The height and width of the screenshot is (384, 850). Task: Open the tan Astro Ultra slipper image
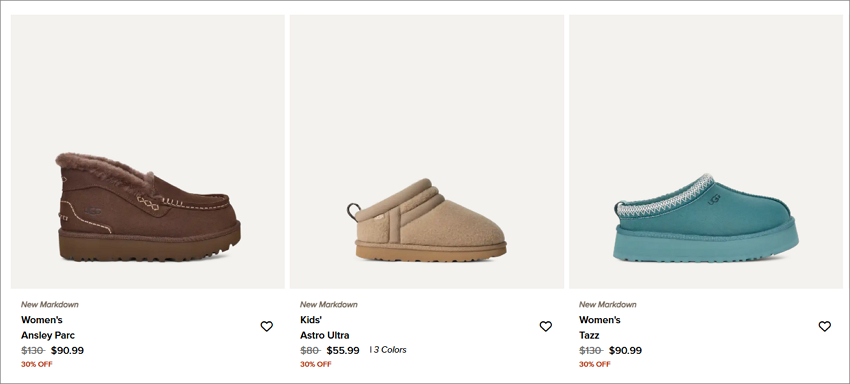click(427, 151)
